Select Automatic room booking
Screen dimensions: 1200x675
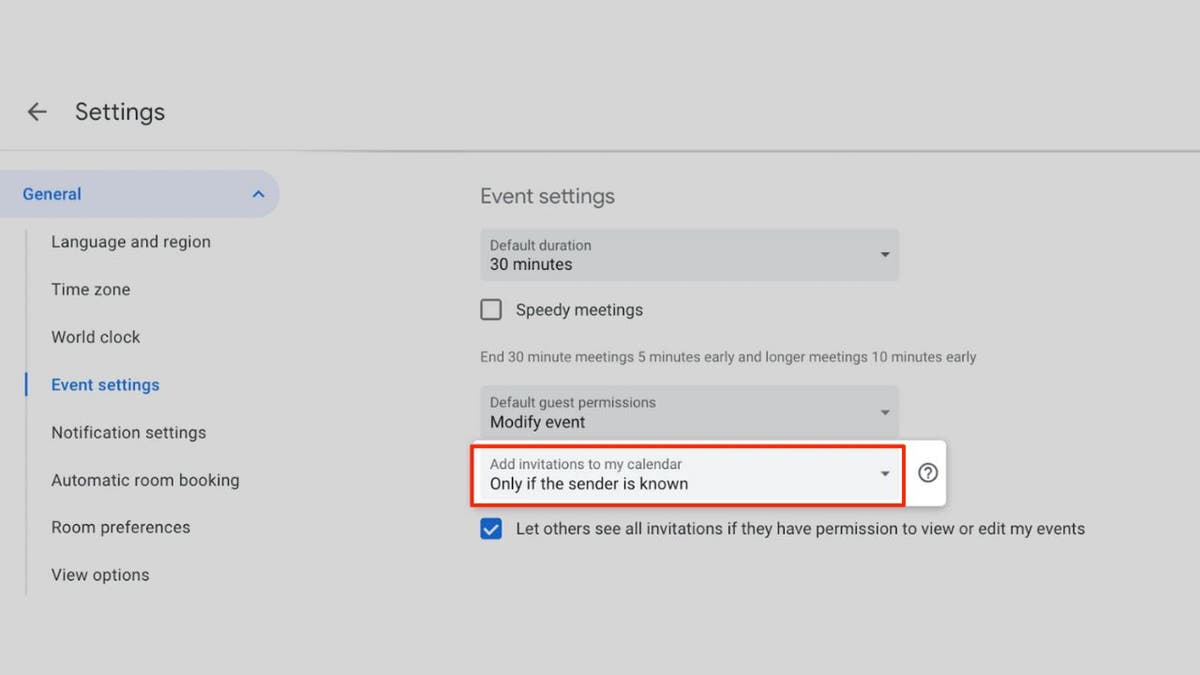(x=145, y=480)
